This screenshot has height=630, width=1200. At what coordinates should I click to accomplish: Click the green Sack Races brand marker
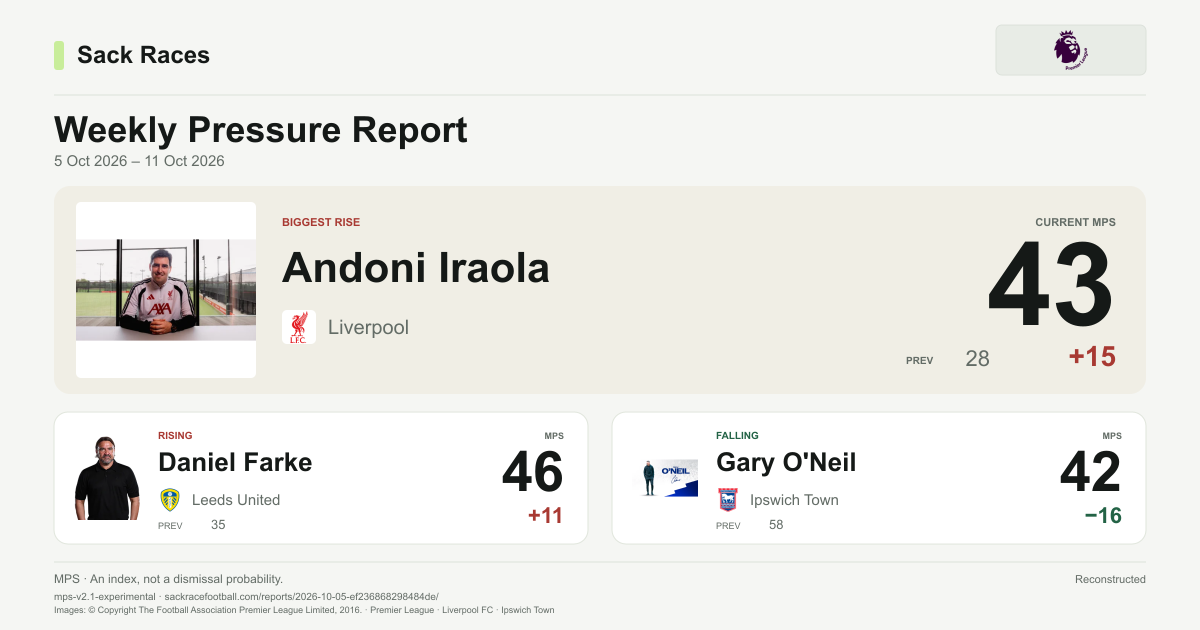pyautogui.click(x=59, y=55)
